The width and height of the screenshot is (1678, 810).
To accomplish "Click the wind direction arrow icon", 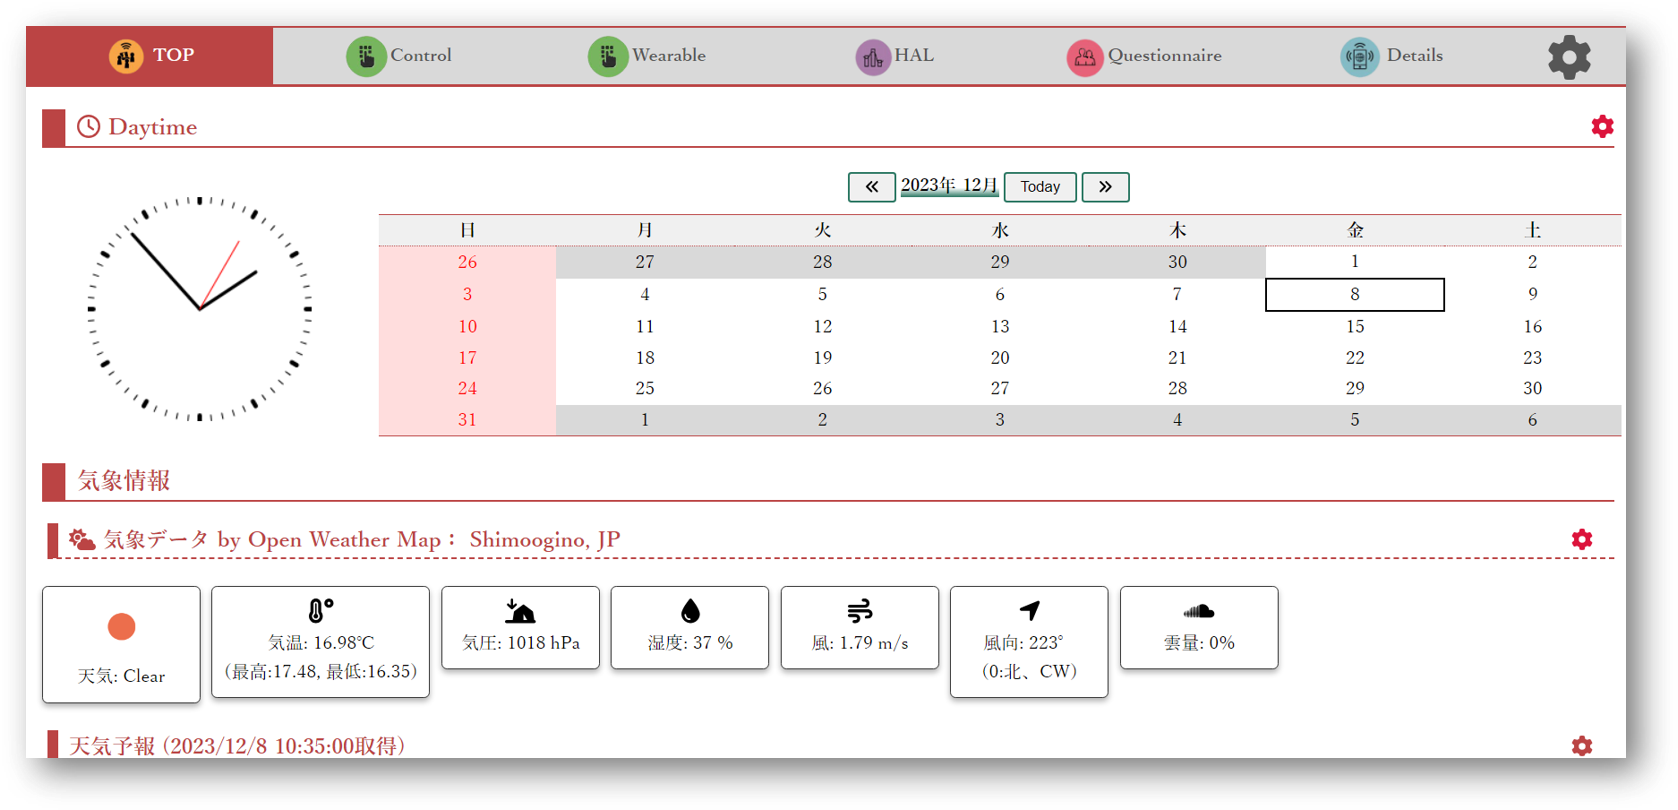I will [1030, 610].
